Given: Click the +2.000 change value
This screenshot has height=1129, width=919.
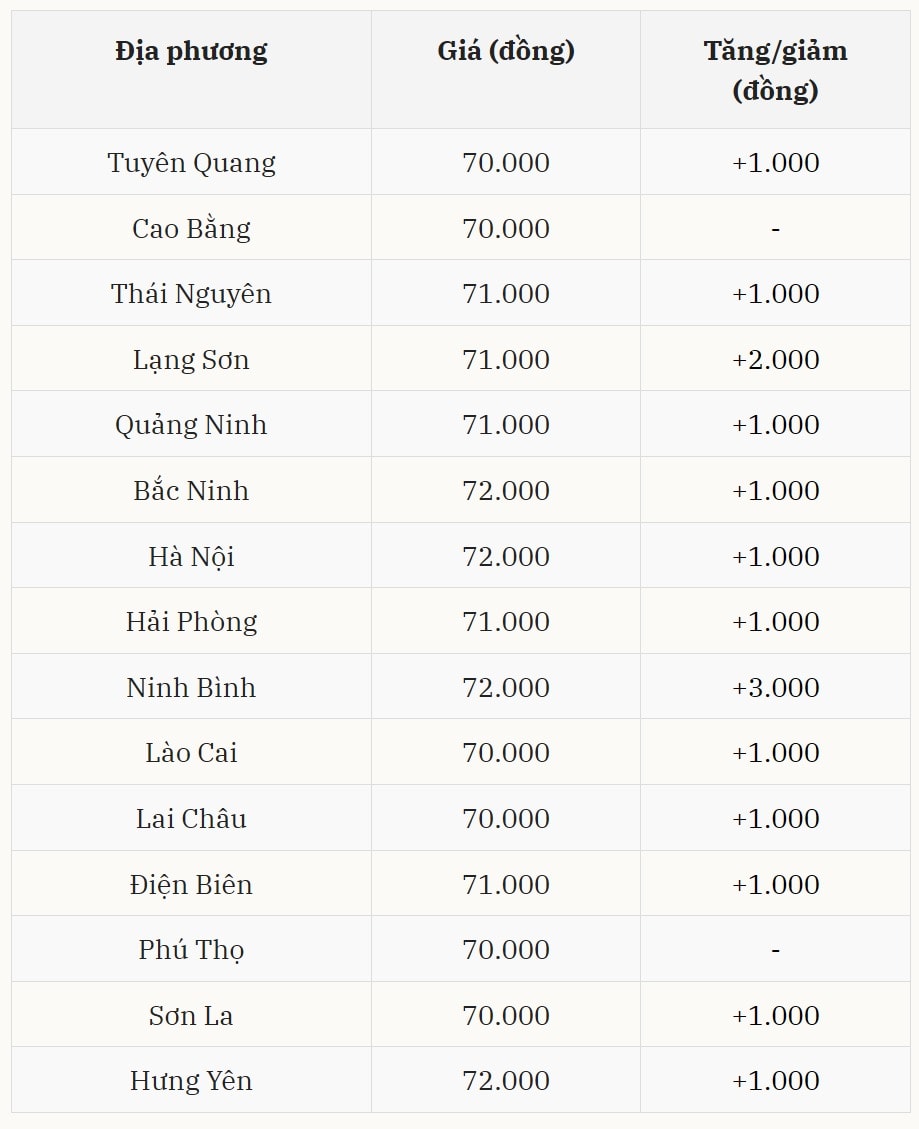Looking at the screenshot, I should (x=775, y=360).
